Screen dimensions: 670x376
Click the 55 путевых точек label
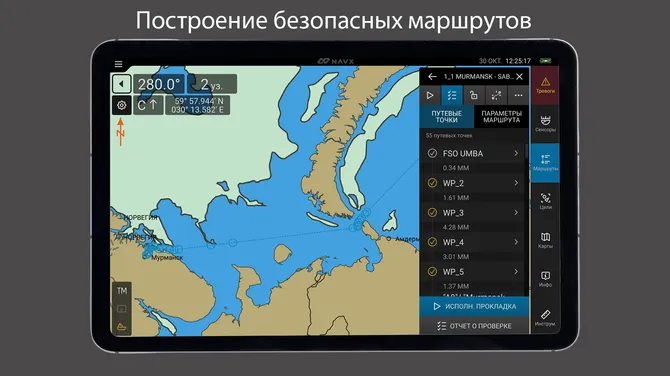(x=449, y=135)
